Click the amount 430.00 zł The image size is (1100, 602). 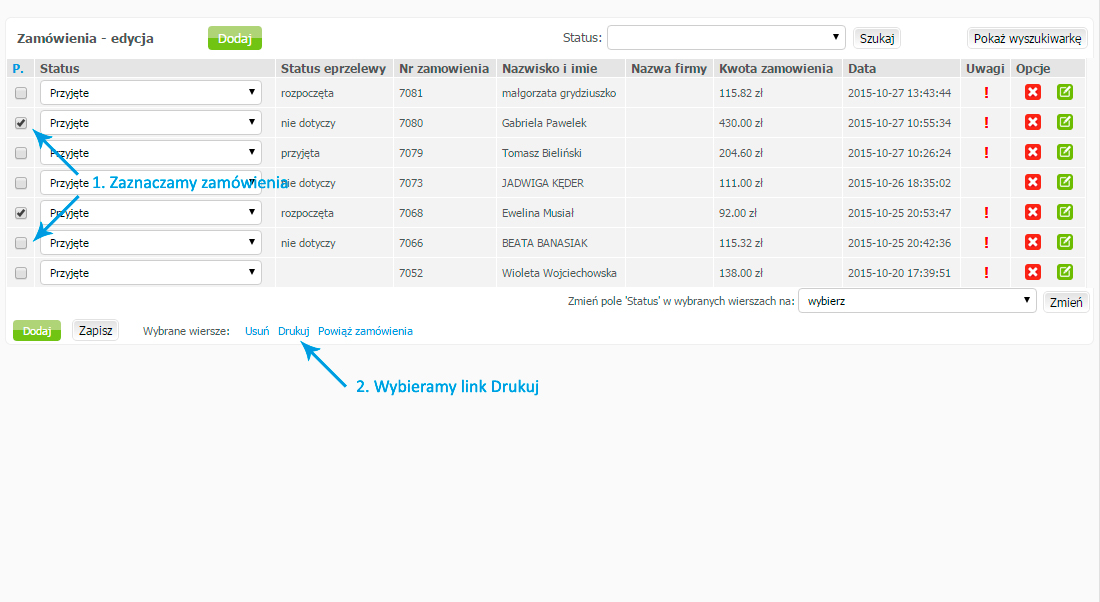tap(740, 123)
